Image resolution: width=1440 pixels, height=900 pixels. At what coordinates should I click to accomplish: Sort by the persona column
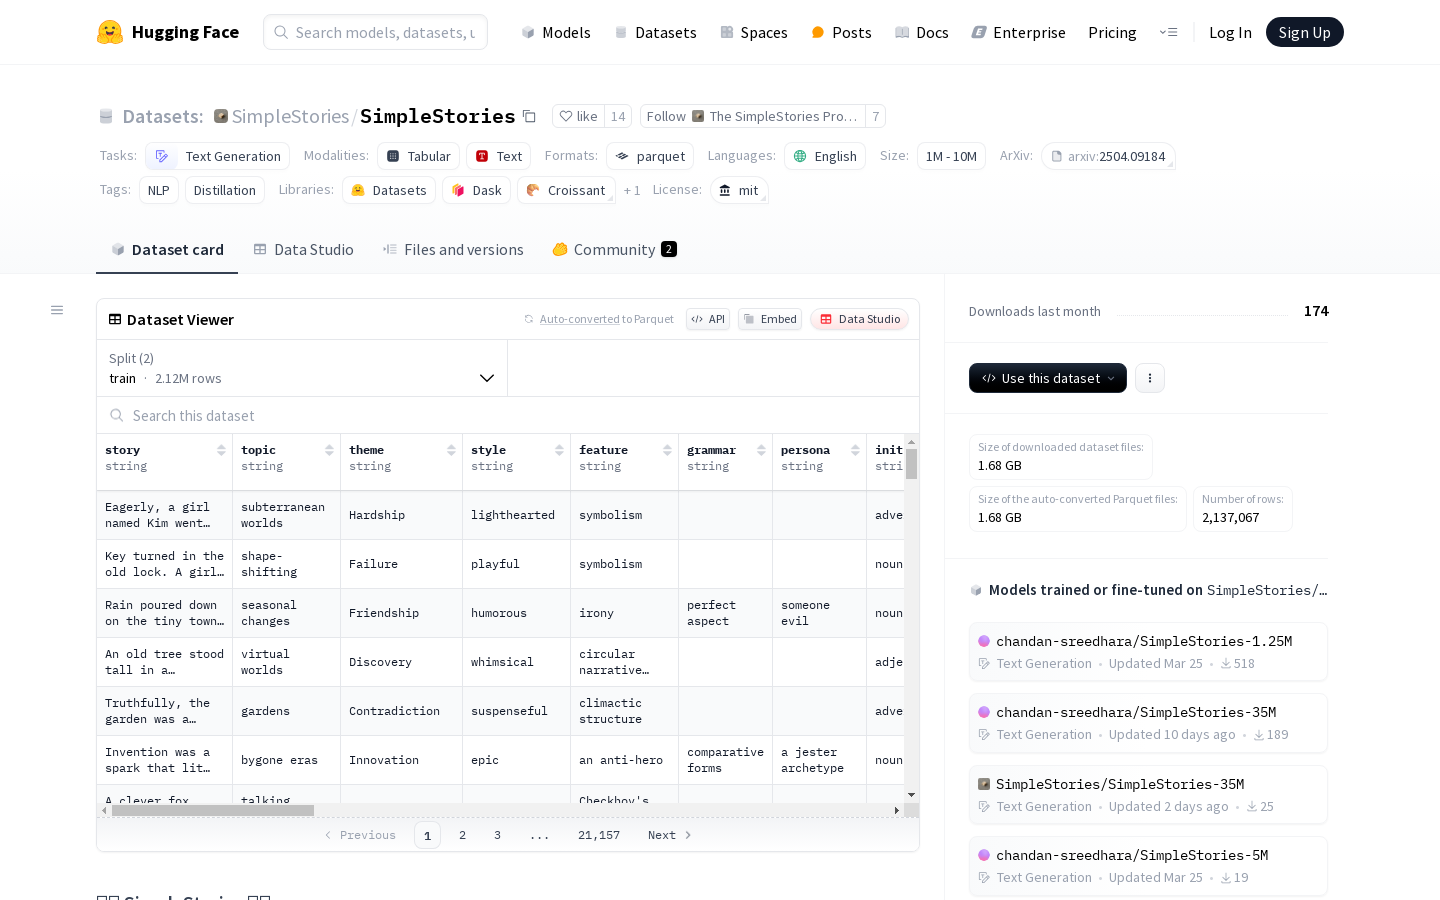[x=855, y=450]
